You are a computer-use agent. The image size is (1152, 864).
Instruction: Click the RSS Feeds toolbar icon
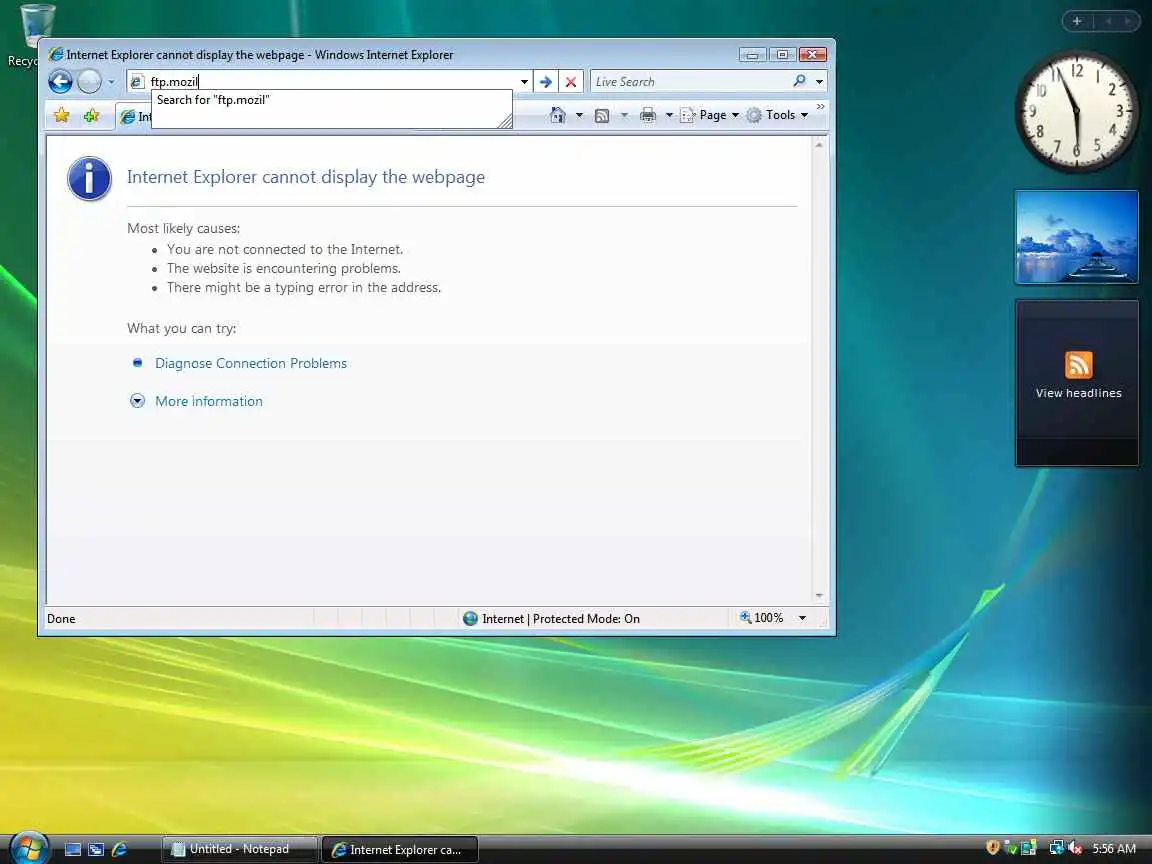[x=602, y=115]
